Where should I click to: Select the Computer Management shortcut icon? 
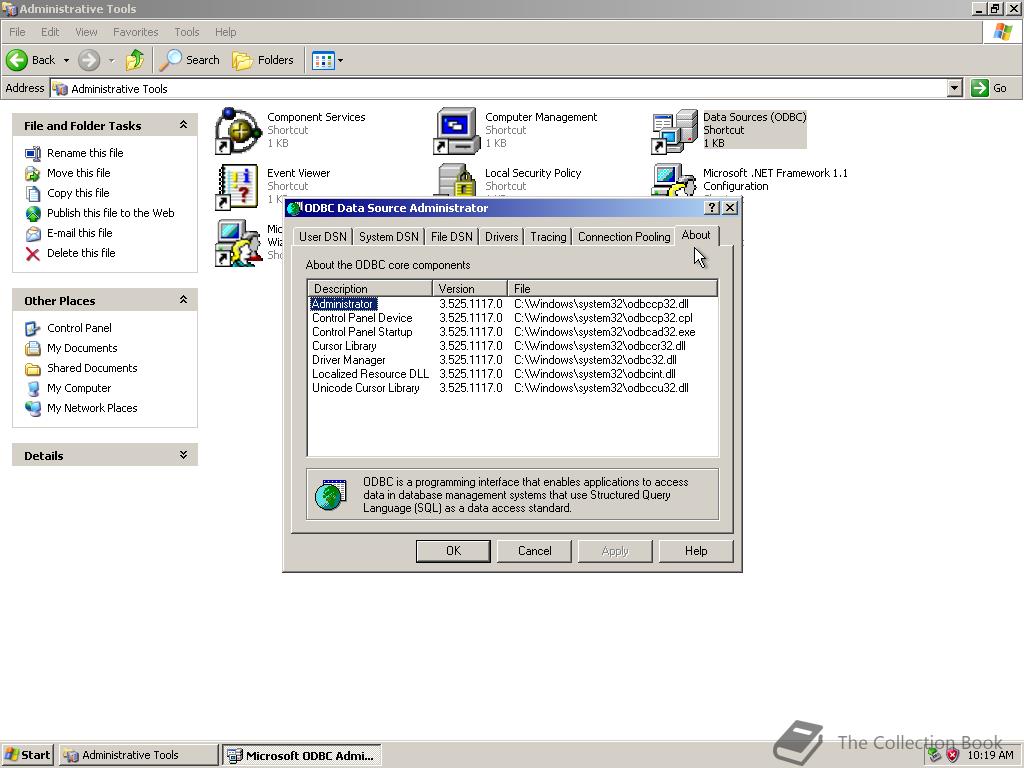coord(456,131)
